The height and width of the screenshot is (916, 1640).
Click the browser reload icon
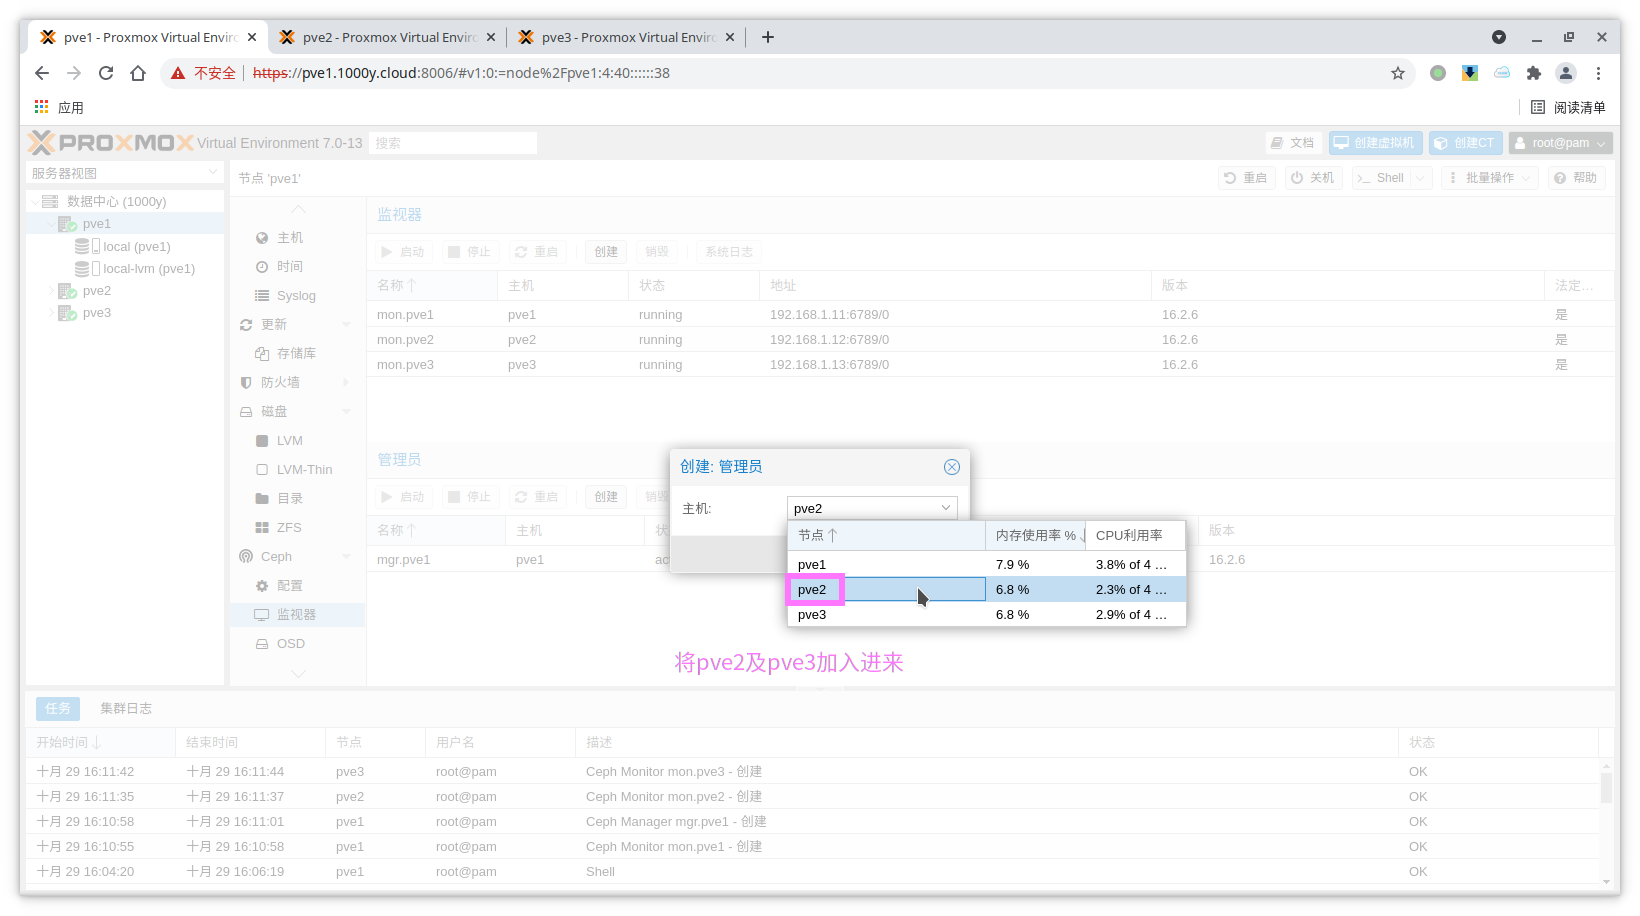click(106, 73)
